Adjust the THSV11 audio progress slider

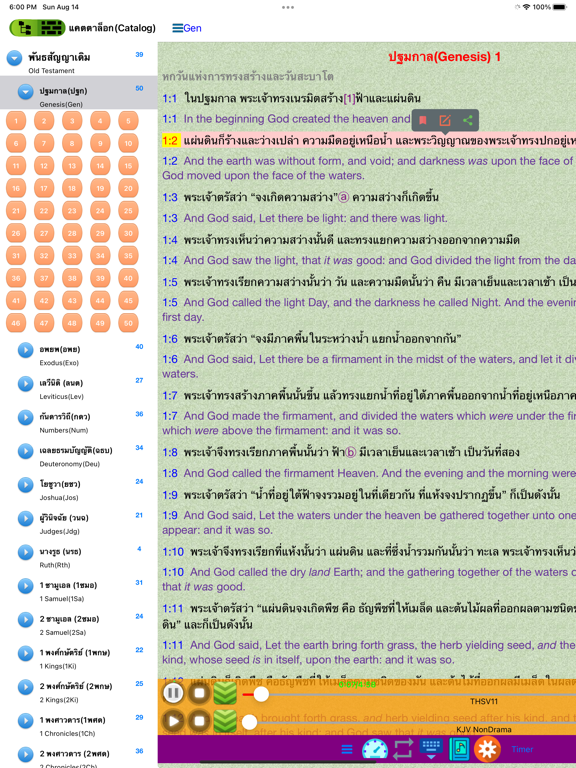261,694
